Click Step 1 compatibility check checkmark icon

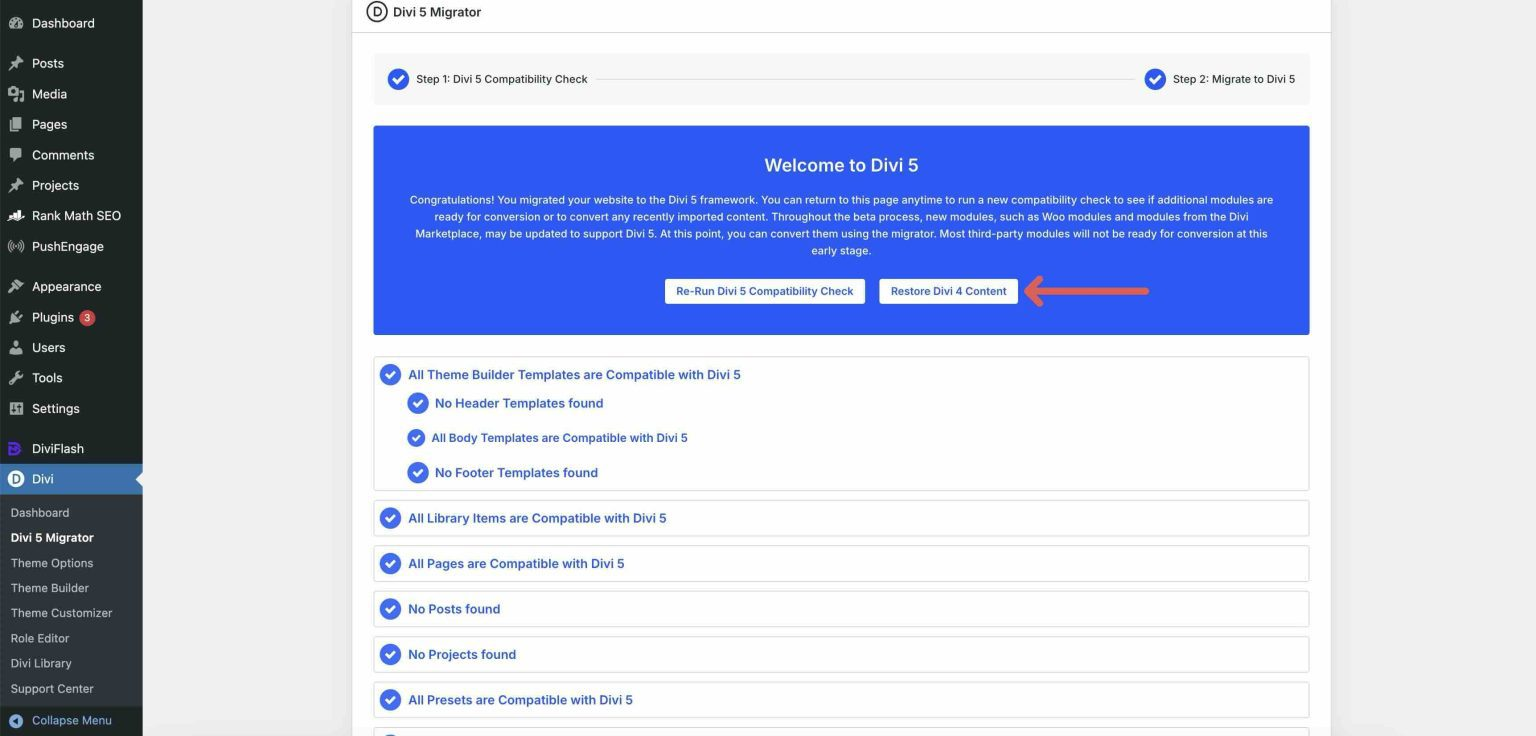pyautogui.click(x=398, y=79)
